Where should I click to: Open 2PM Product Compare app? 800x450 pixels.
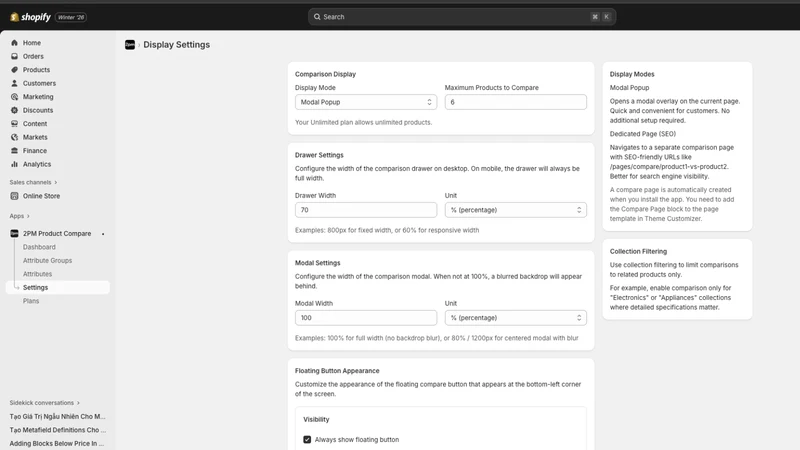coord(57,234)
